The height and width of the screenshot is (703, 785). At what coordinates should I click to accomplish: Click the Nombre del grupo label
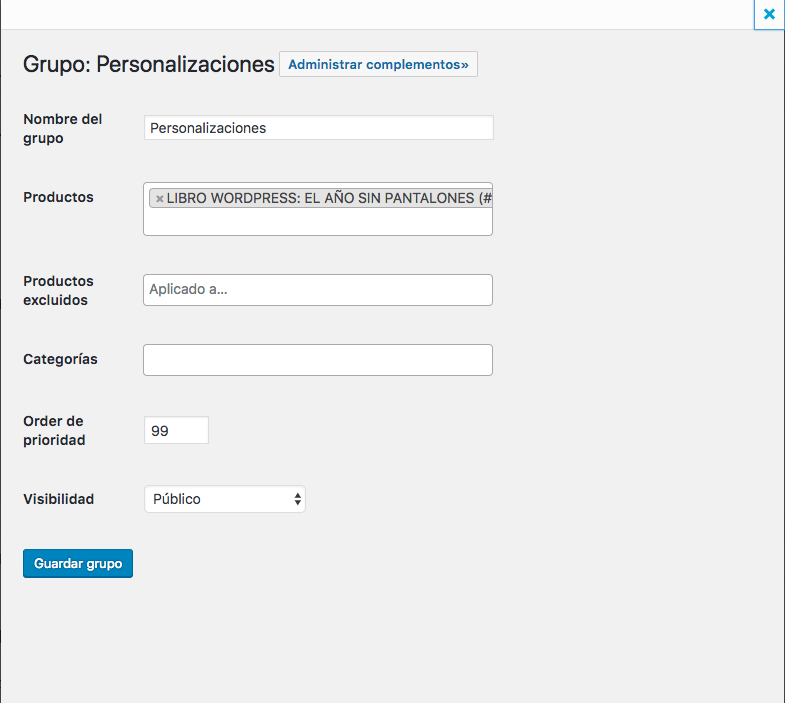click(x=62, y=128)
